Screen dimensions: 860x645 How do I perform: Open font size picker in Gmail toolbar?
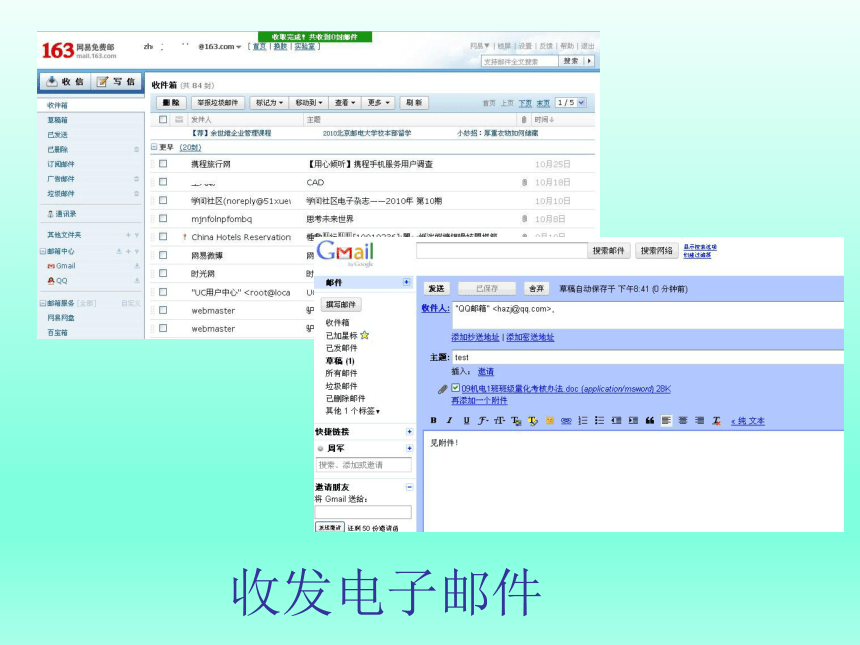coord(500,420)
